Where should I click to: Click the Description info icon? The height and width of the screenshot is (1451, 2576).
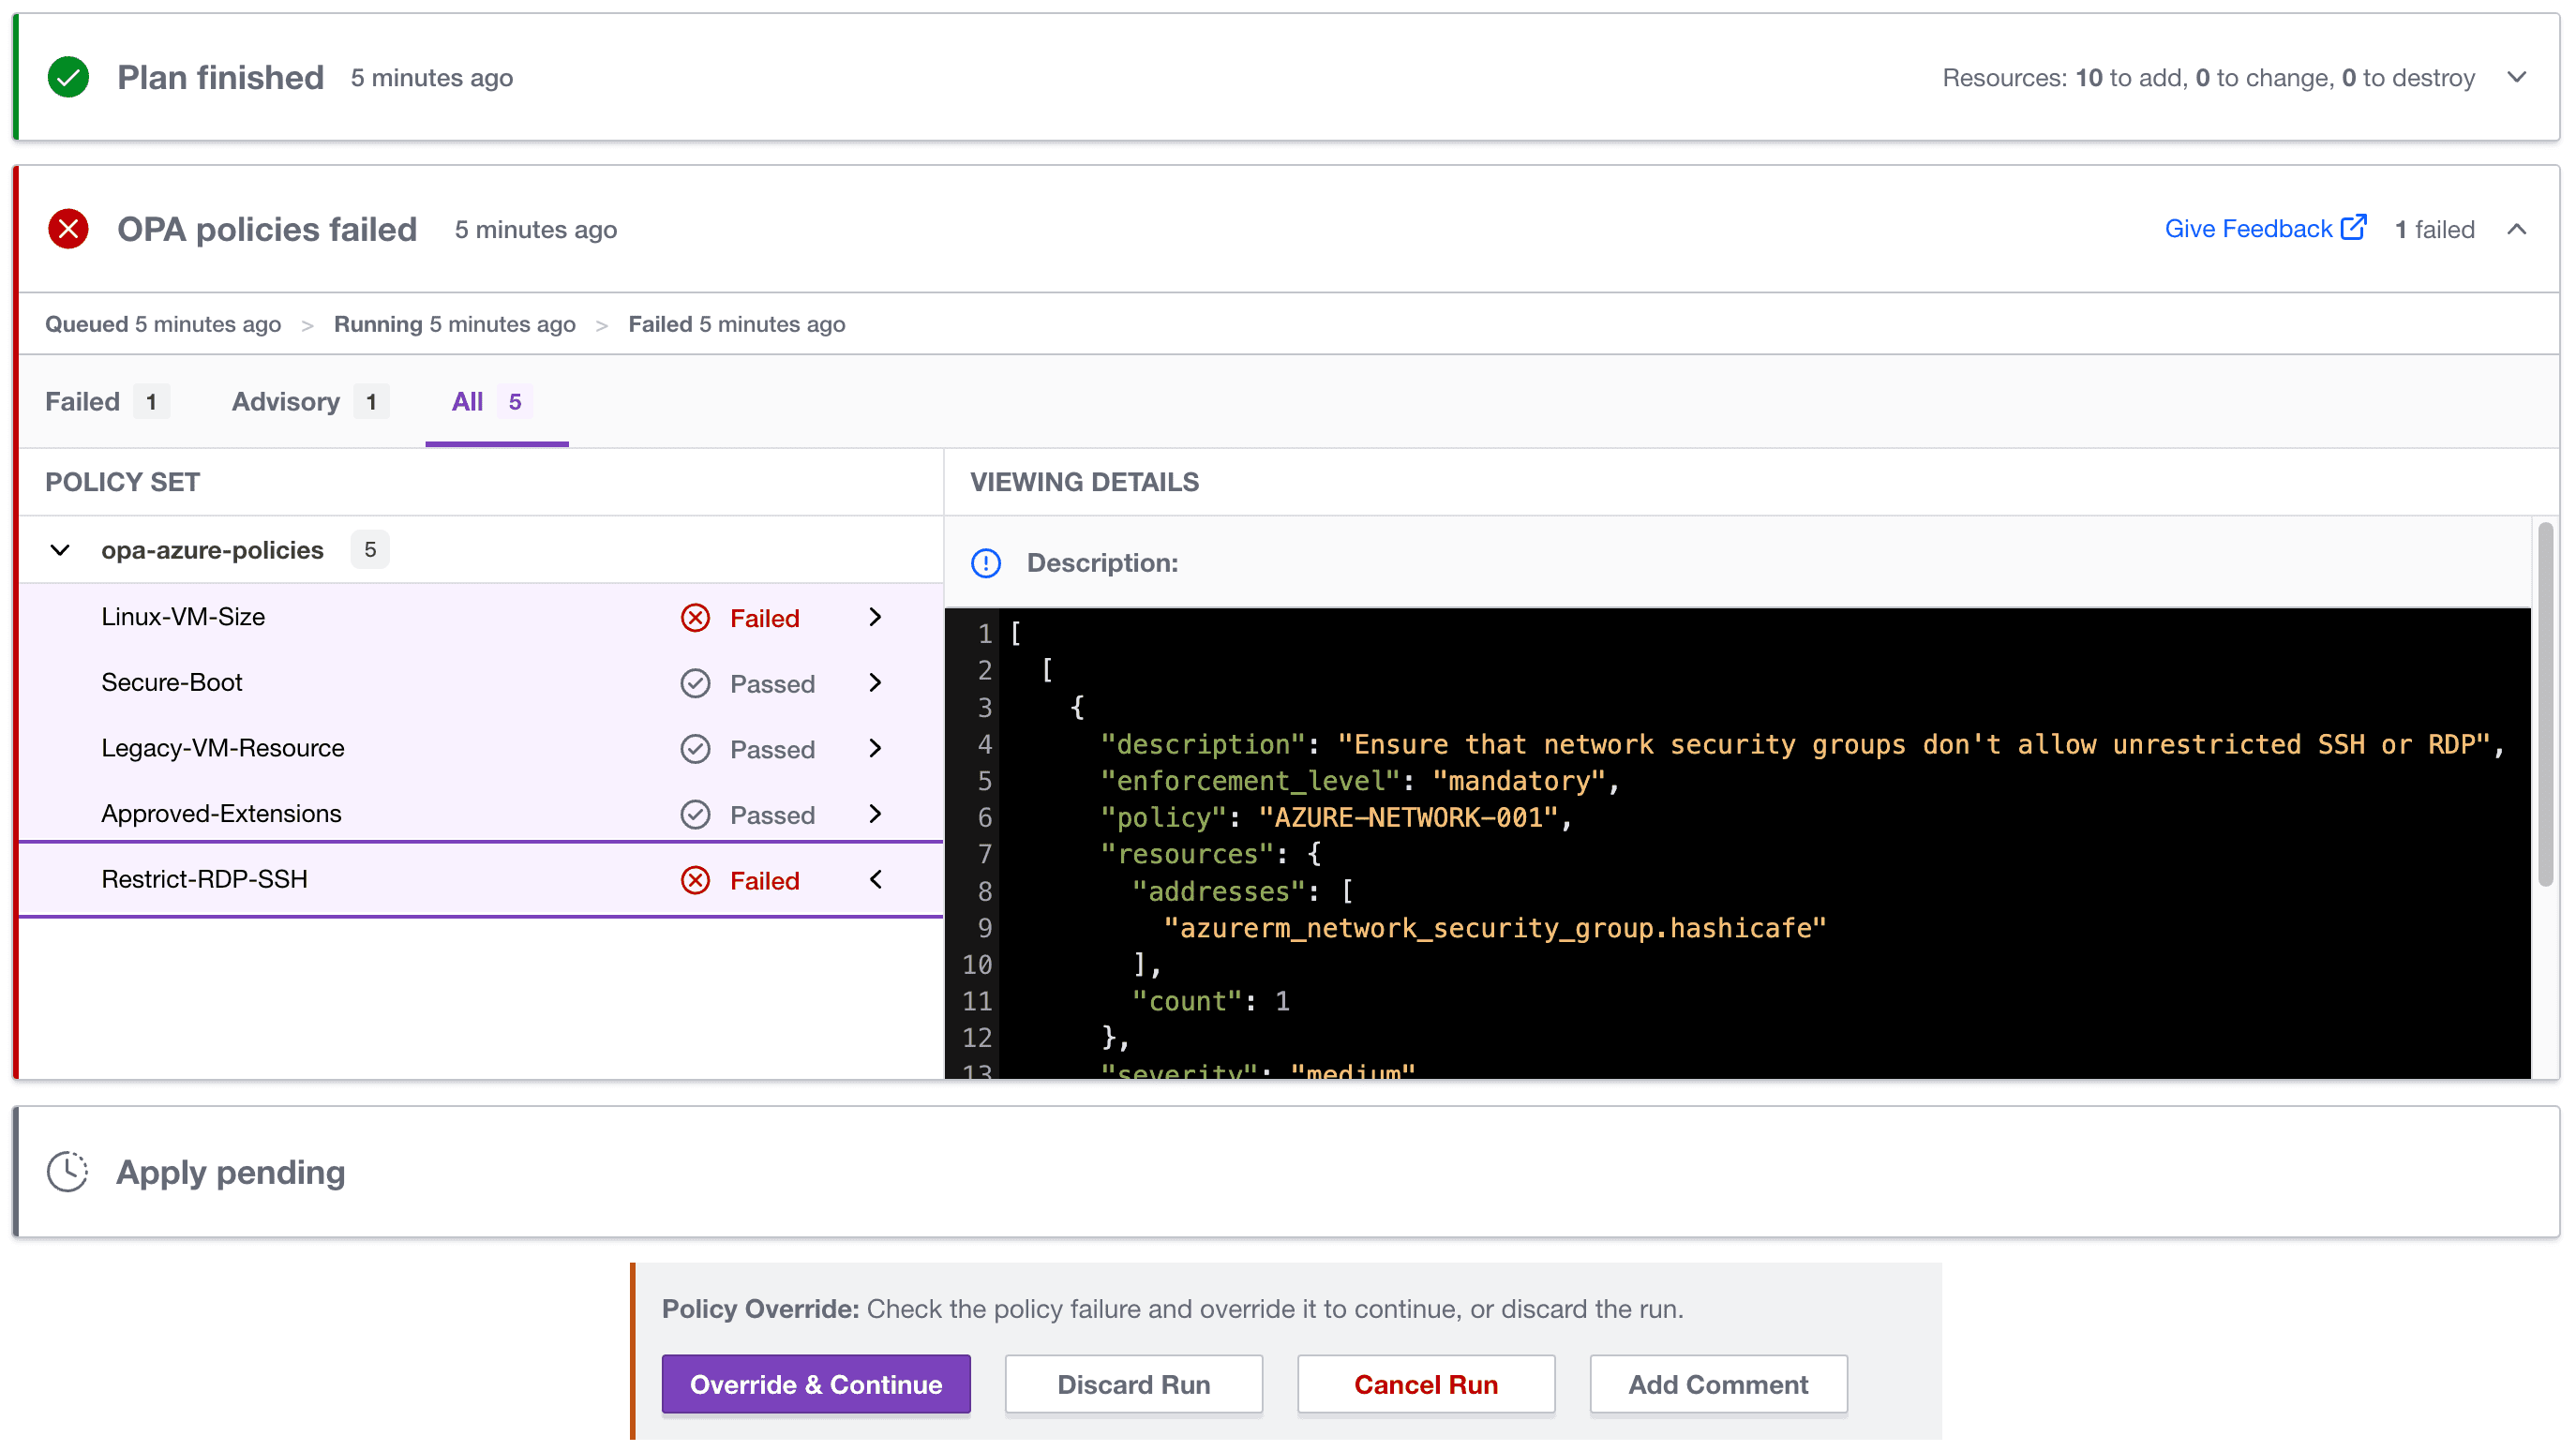coord(985,563)
